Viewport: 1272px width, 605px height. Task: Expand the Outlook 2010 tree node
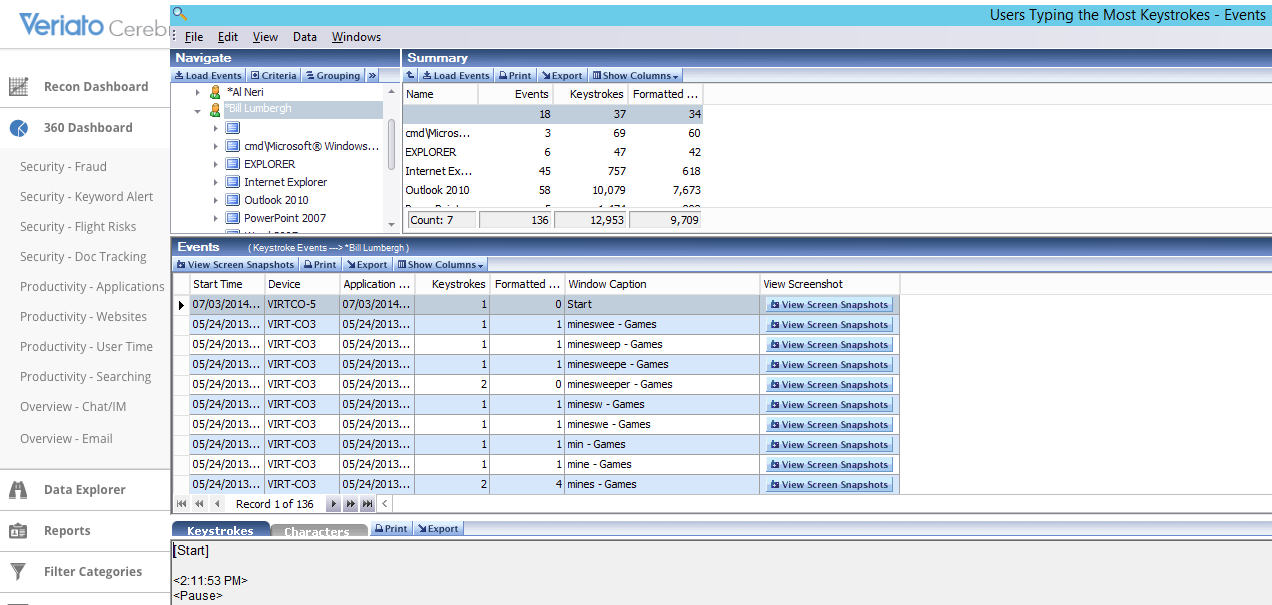(215, 200)
